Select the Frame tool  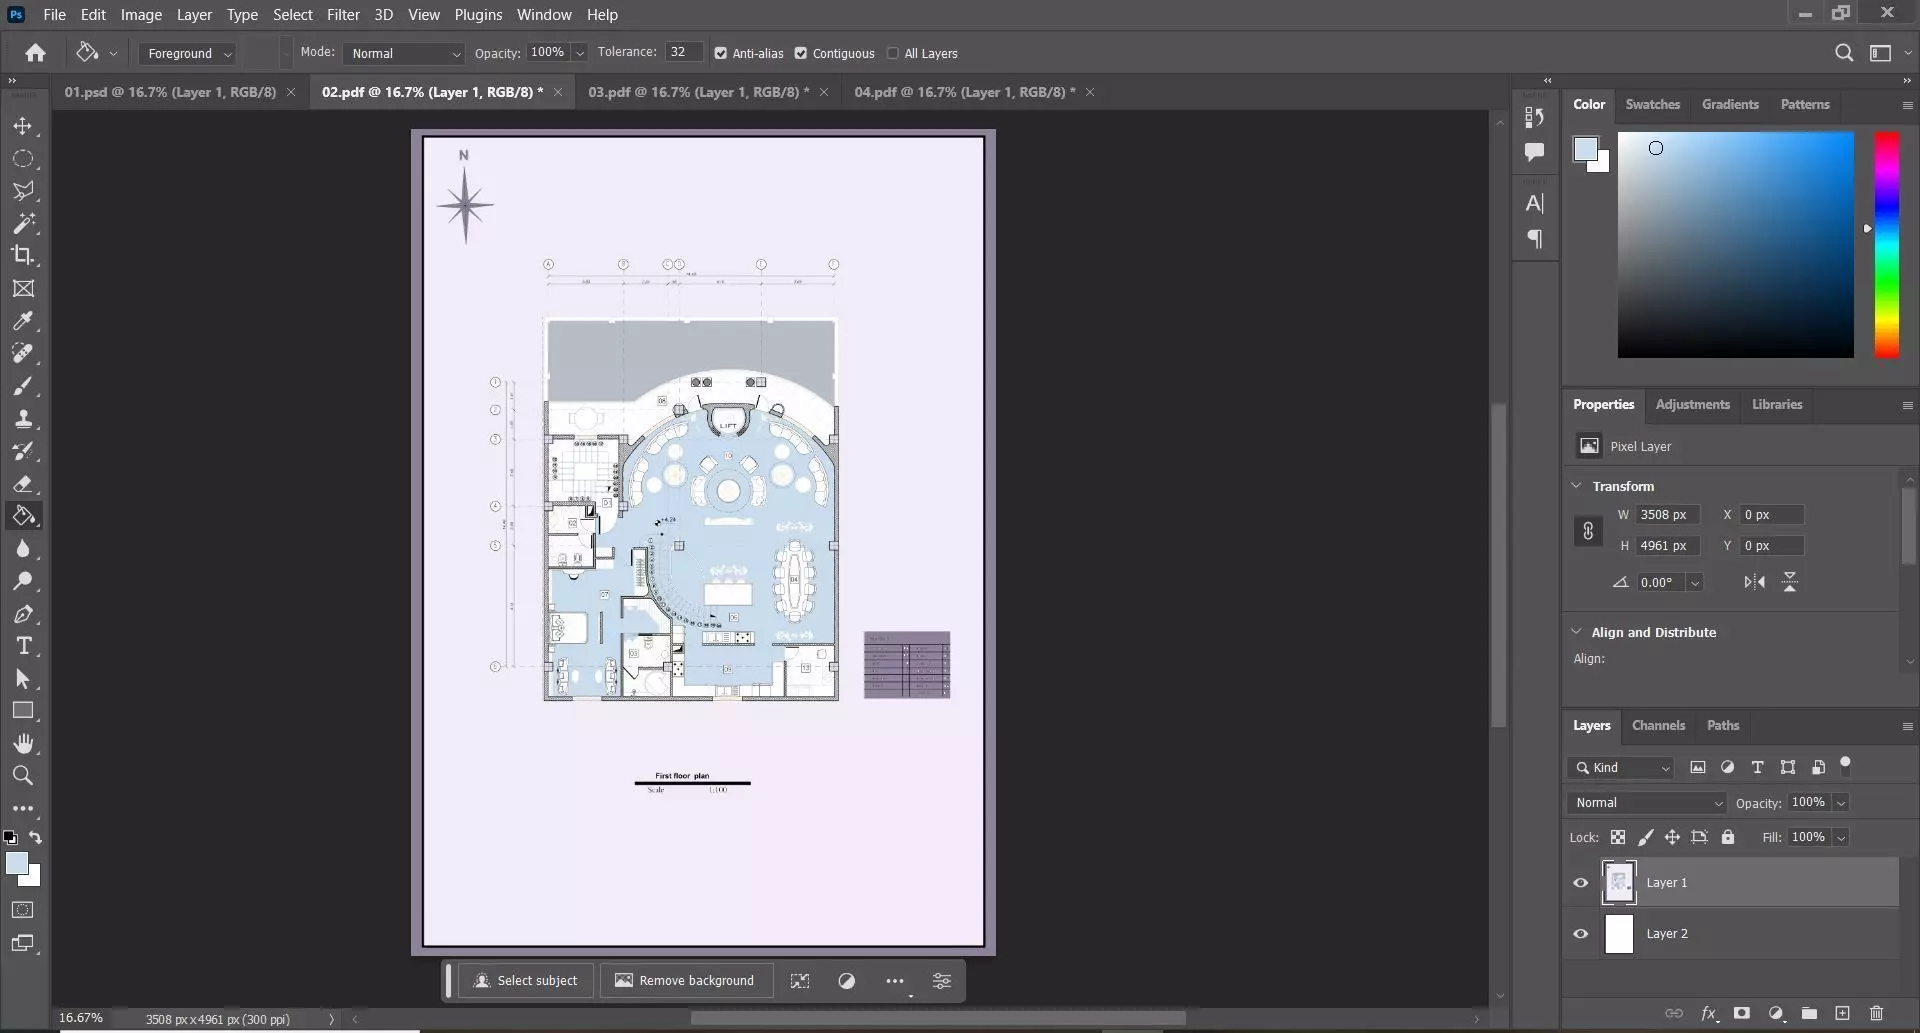(x=23, y=288)
